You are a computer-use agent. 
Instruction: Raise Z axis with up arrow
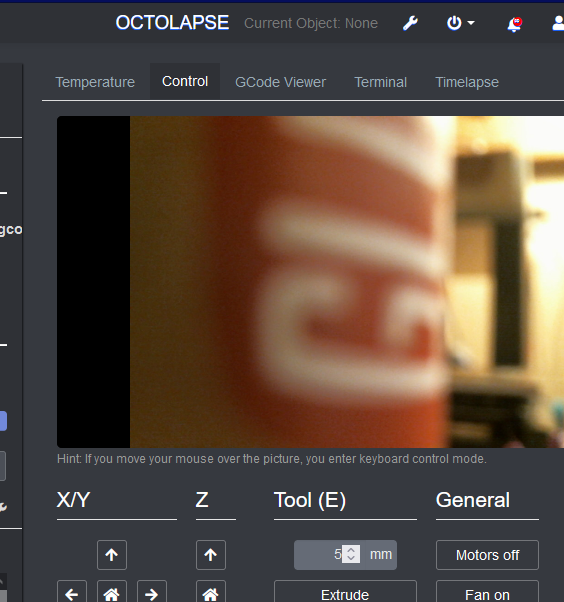[211, 555]
